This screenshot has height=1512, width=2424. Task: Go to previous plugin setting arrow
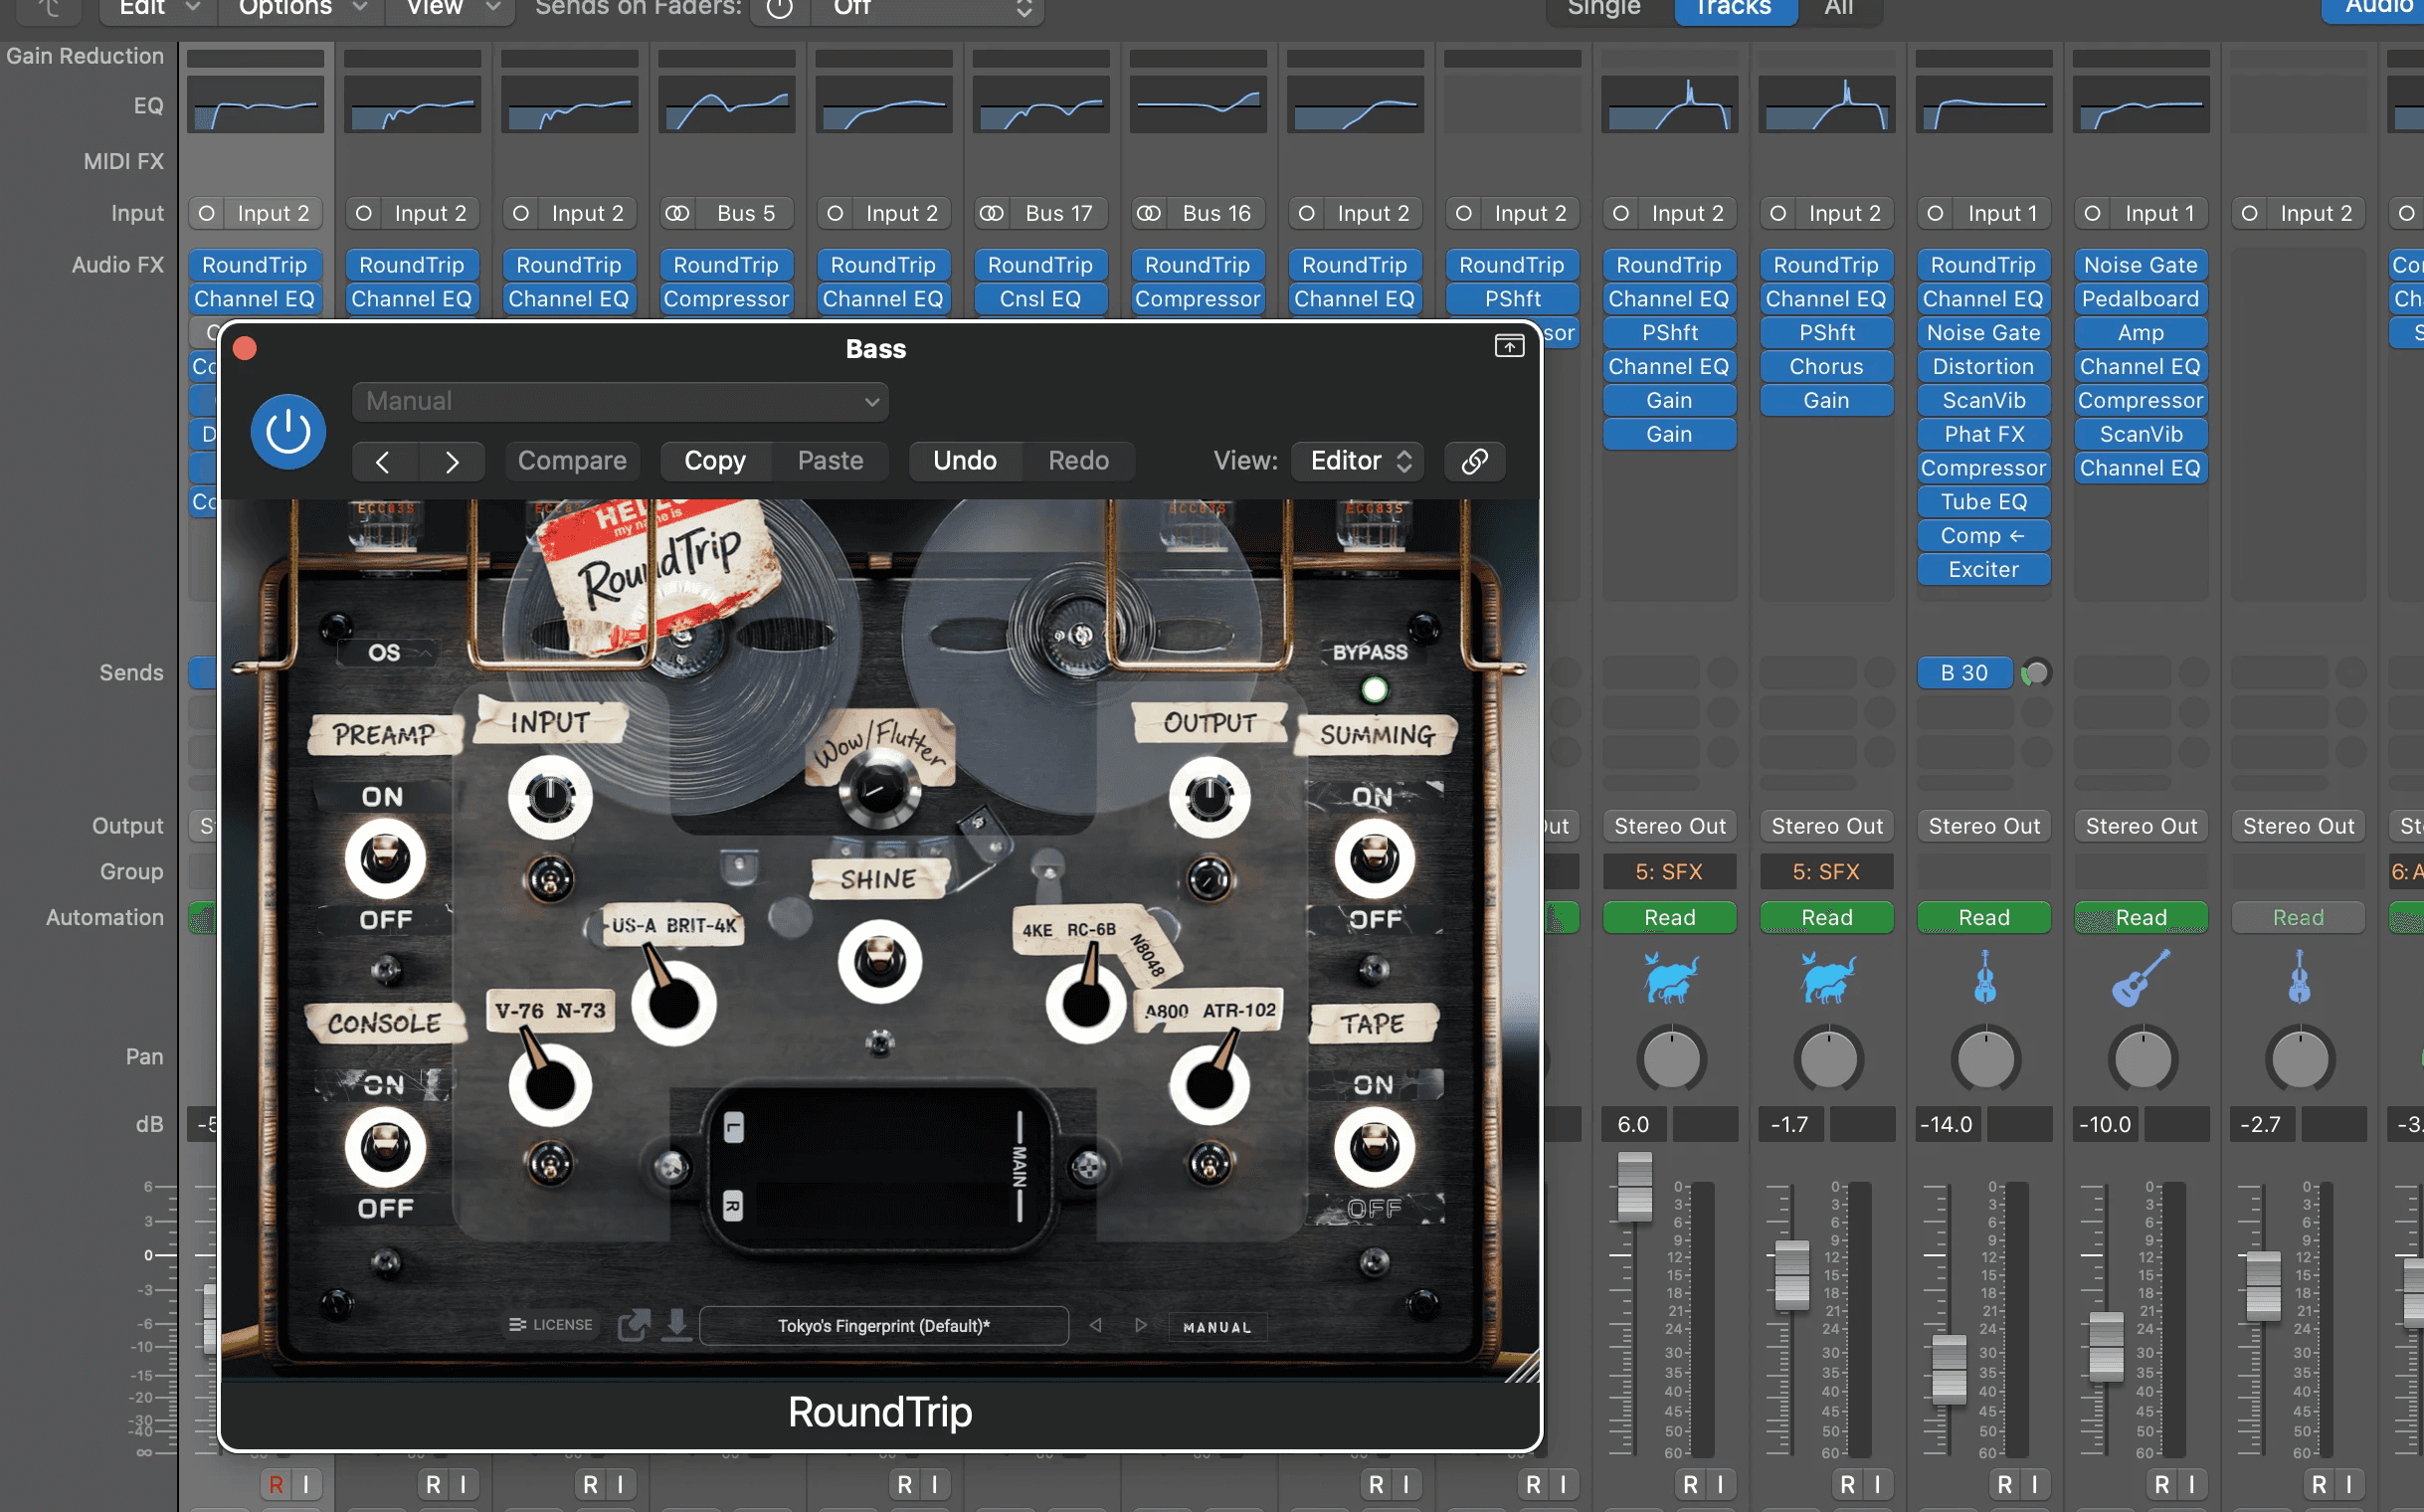tap(384, 461)
